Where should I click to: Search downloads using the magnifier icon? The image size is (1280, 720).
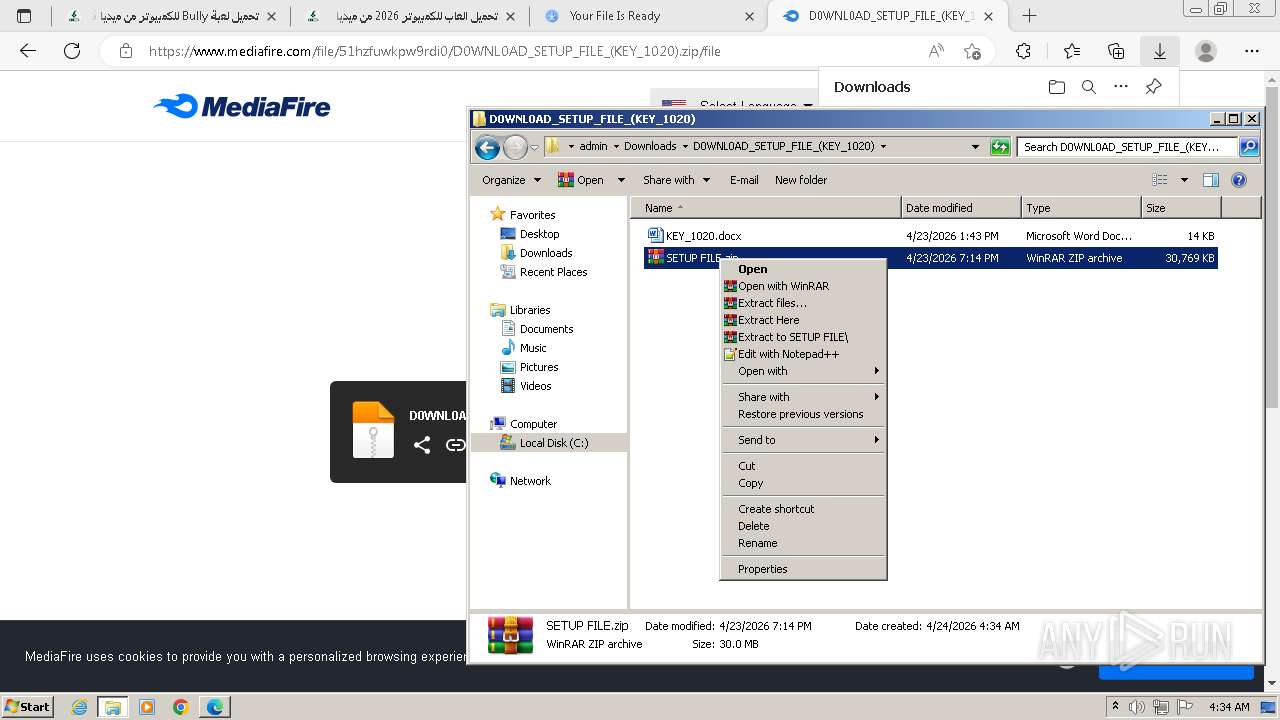1089,87
